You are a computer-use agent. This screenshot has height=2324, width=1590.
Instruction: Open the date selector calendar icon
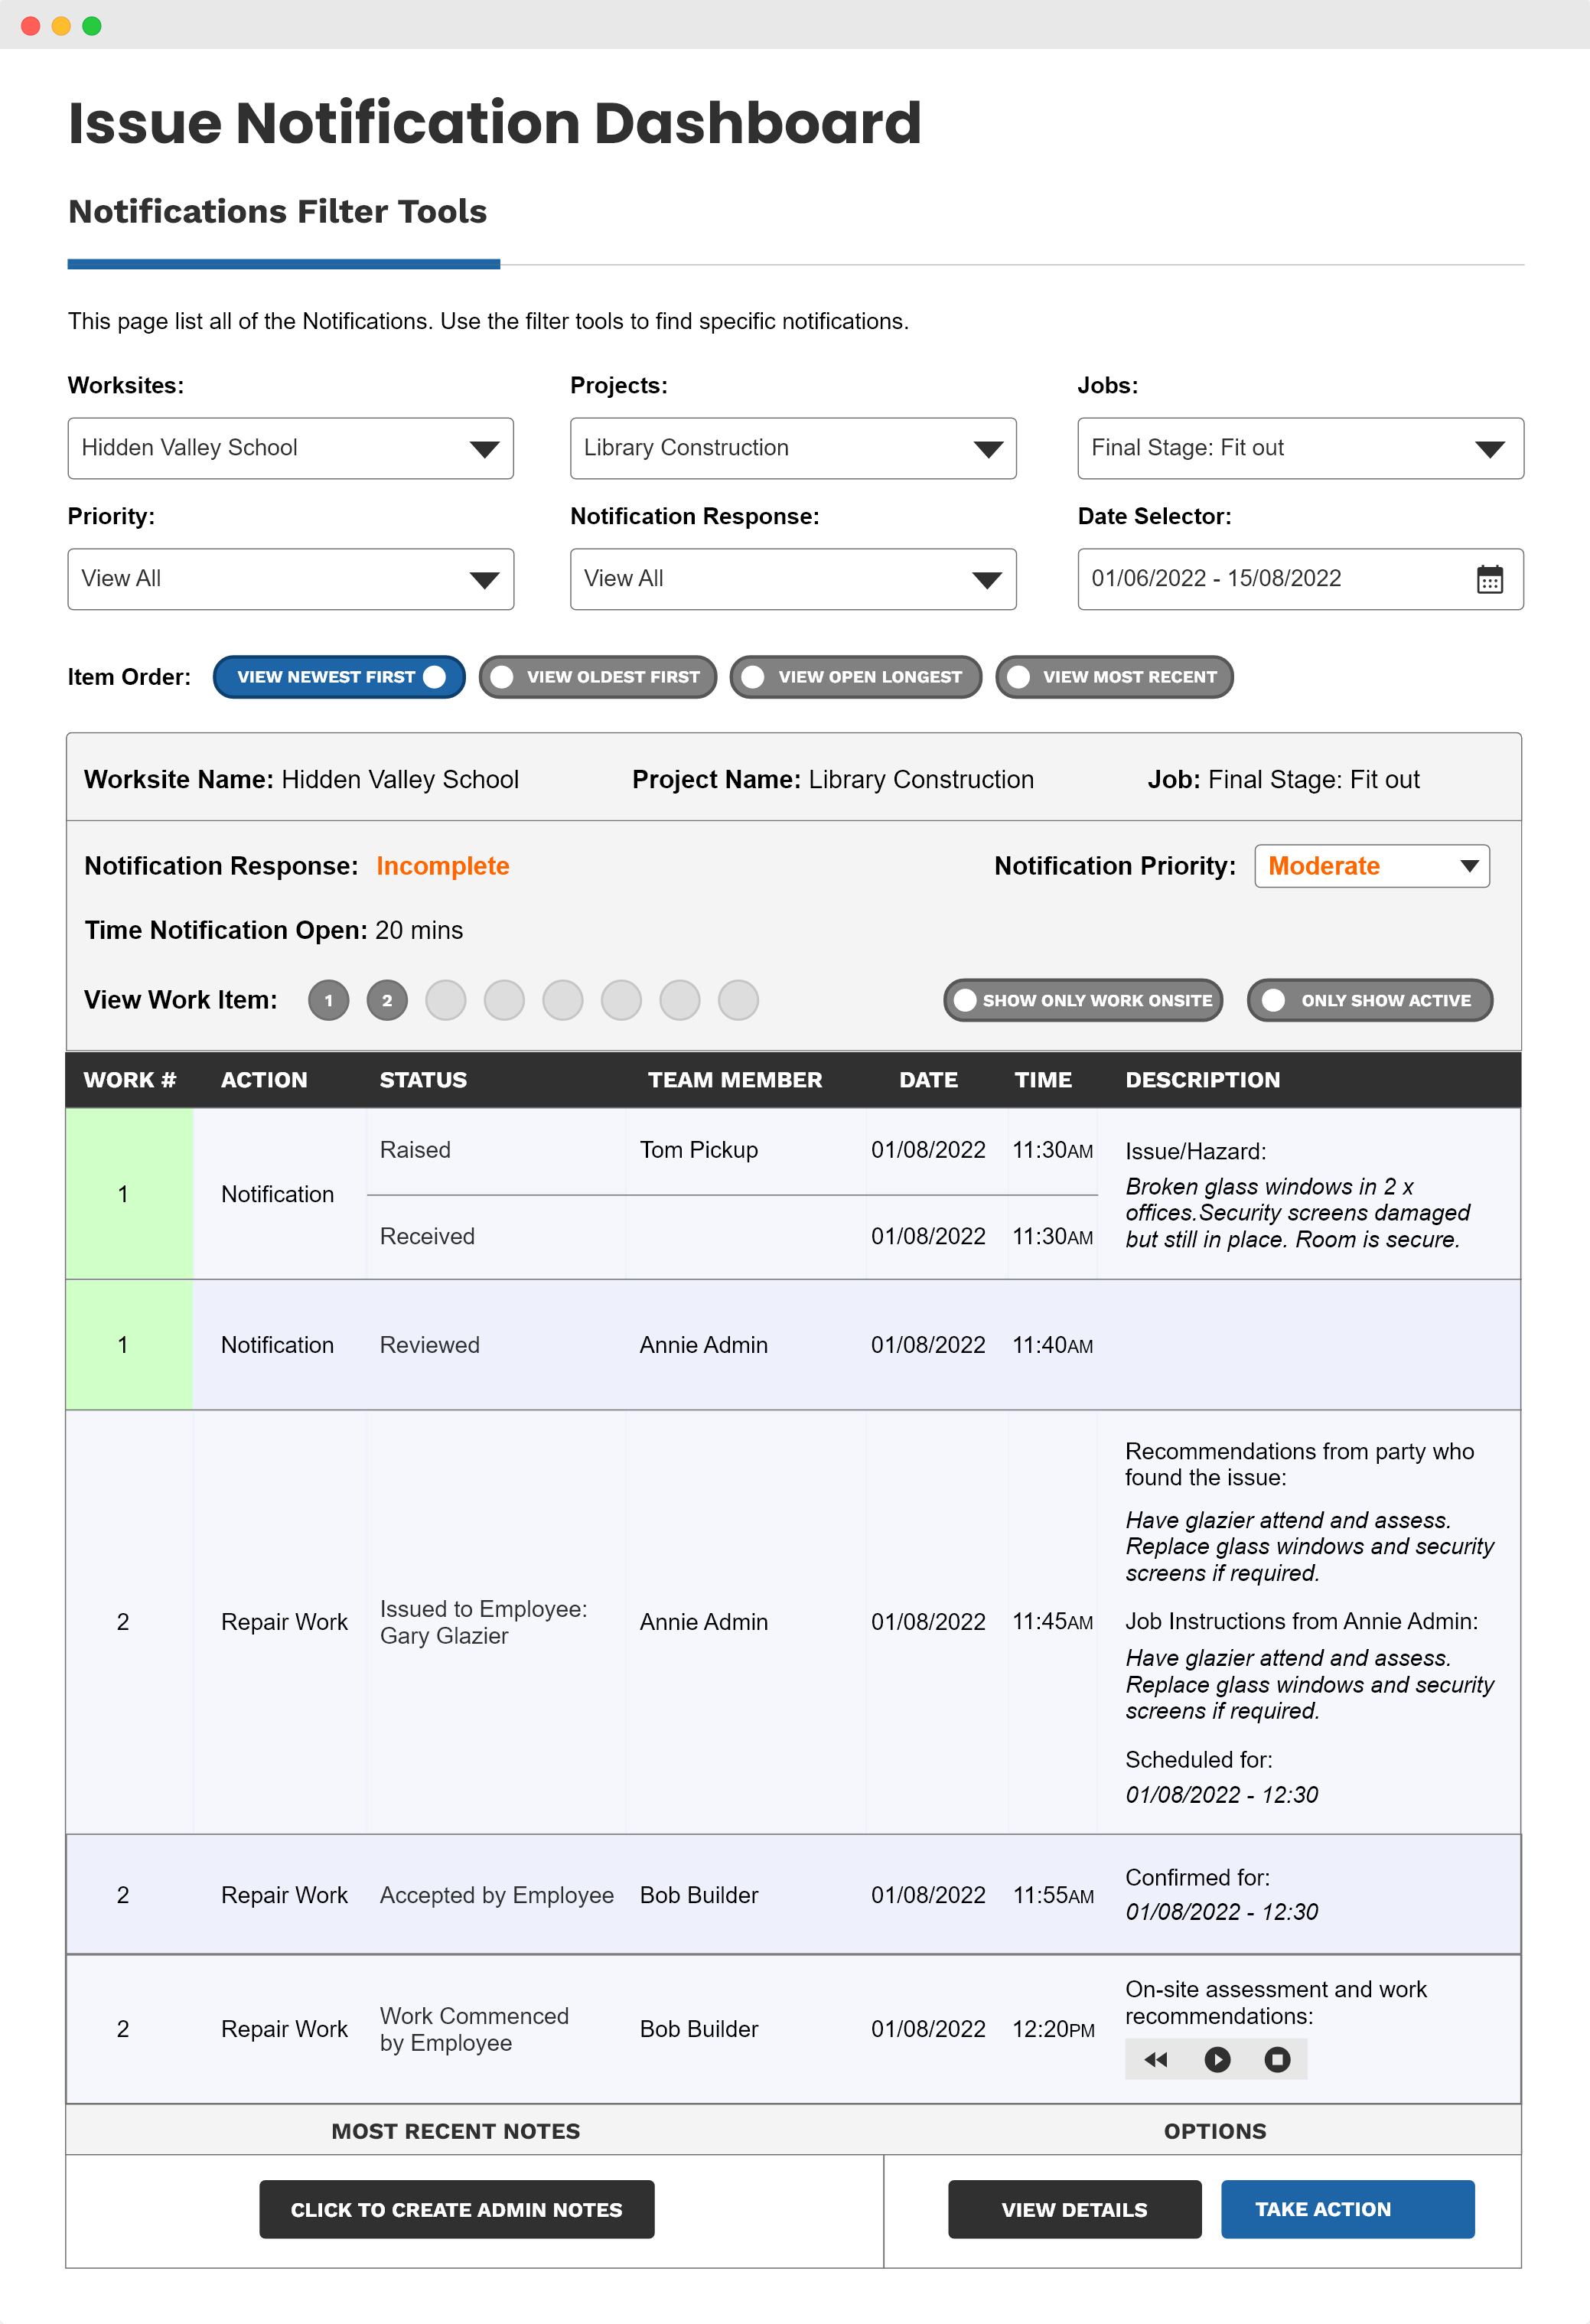pos(1489,579)
